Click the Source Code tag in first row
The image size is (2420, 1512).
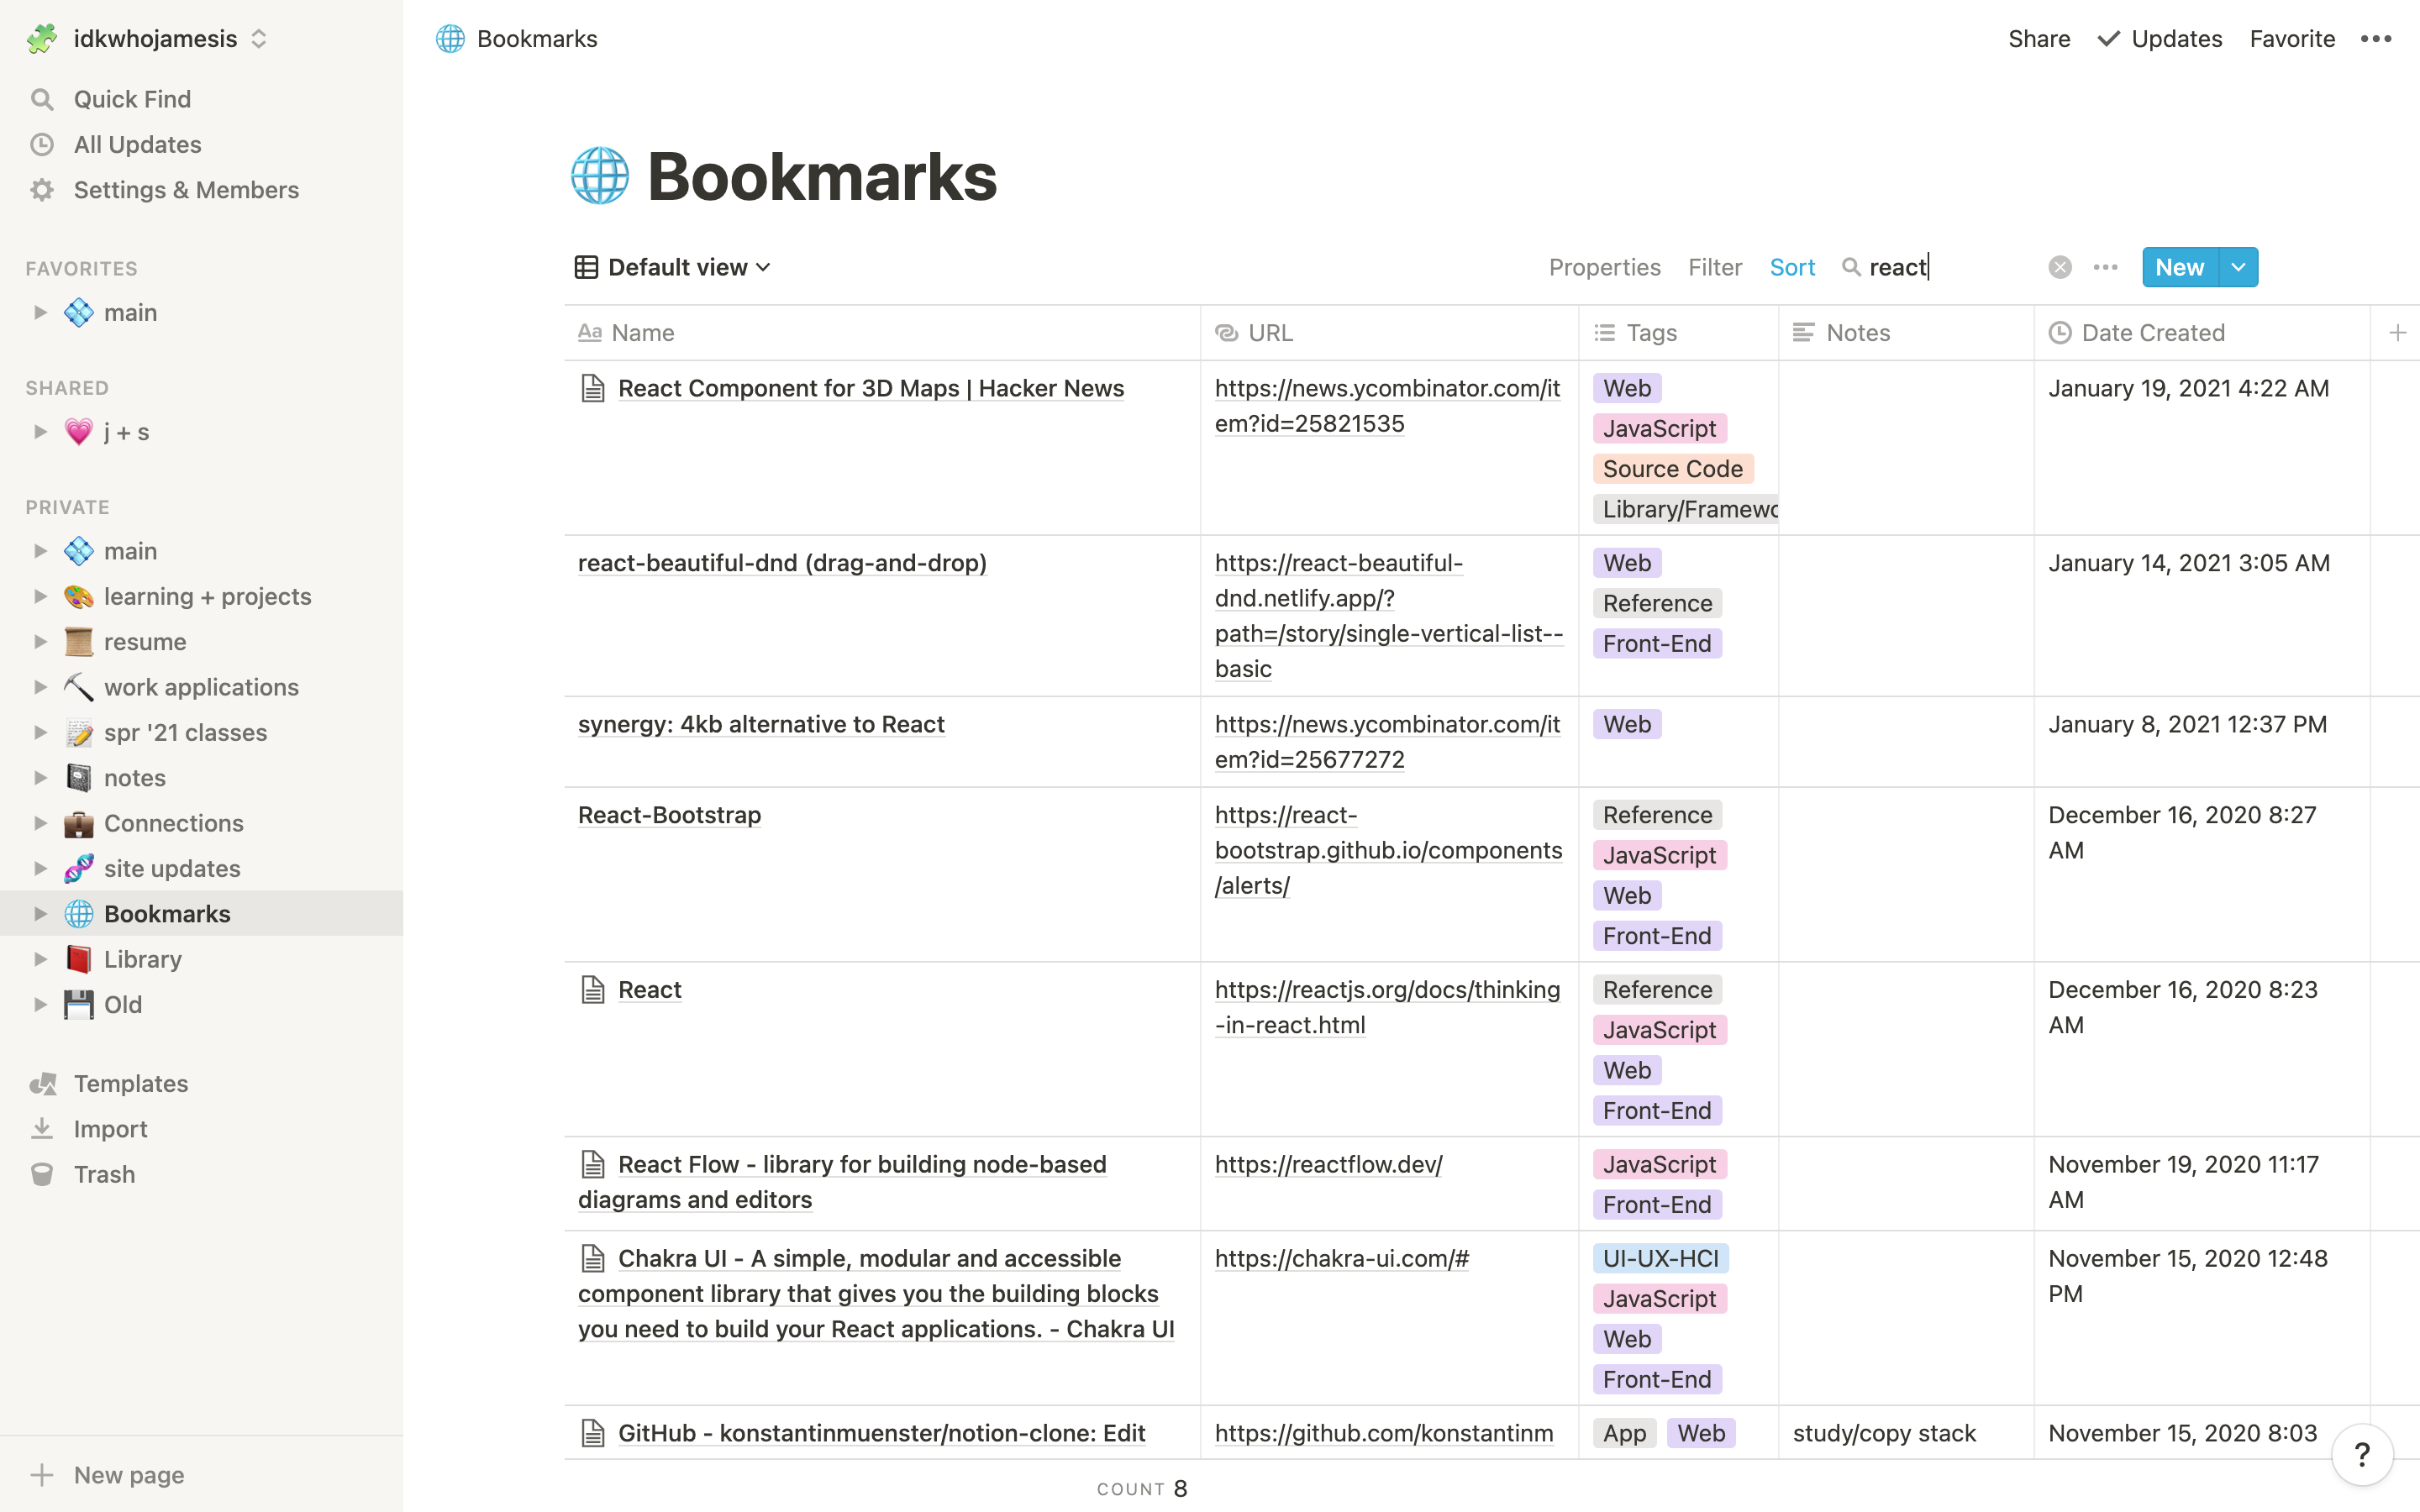click(x=1673, y=469)
